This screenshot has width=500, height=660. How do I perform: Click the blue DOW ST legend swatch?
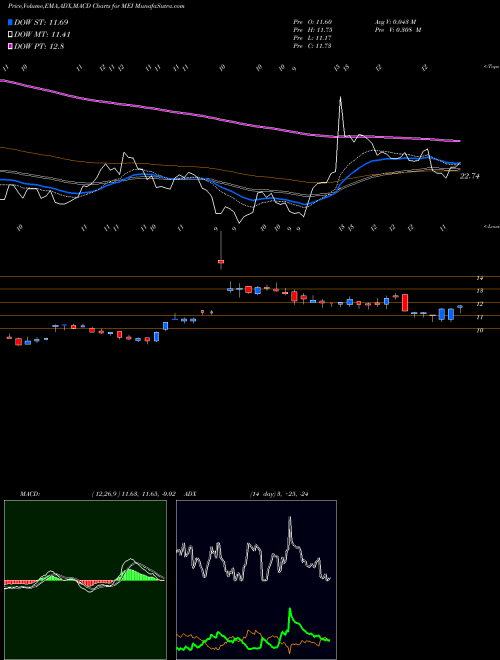(11, 22)
